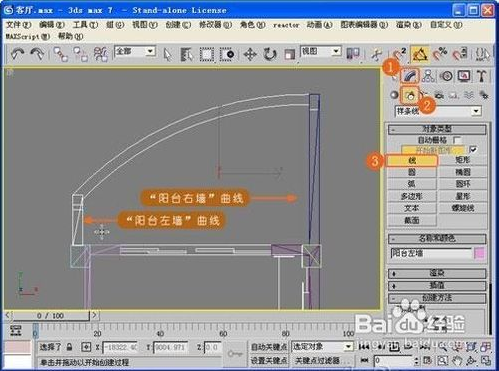Select the Geometry sphere category icon
499x371 pixels.
tap(394, 95)
